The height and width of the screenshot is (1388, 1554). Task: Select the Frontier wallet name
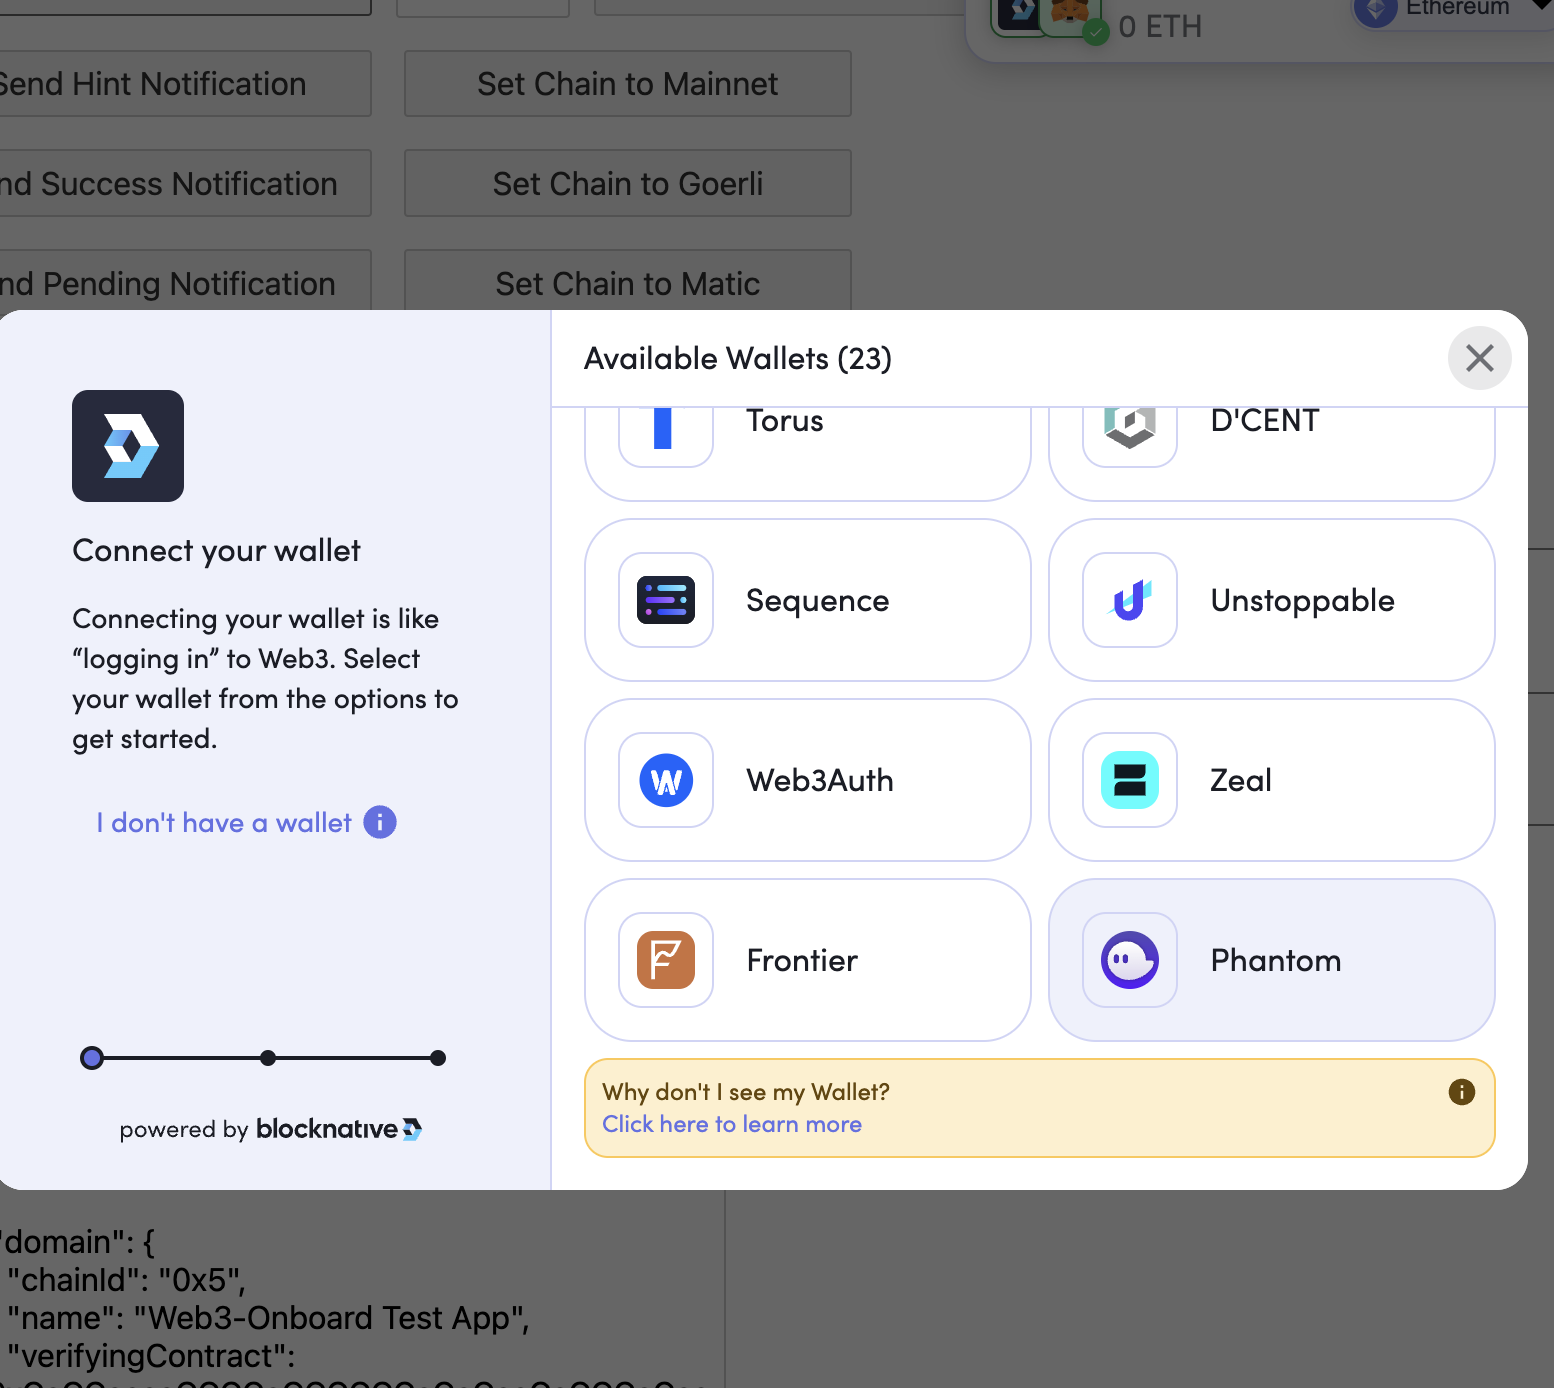point(802,960)
